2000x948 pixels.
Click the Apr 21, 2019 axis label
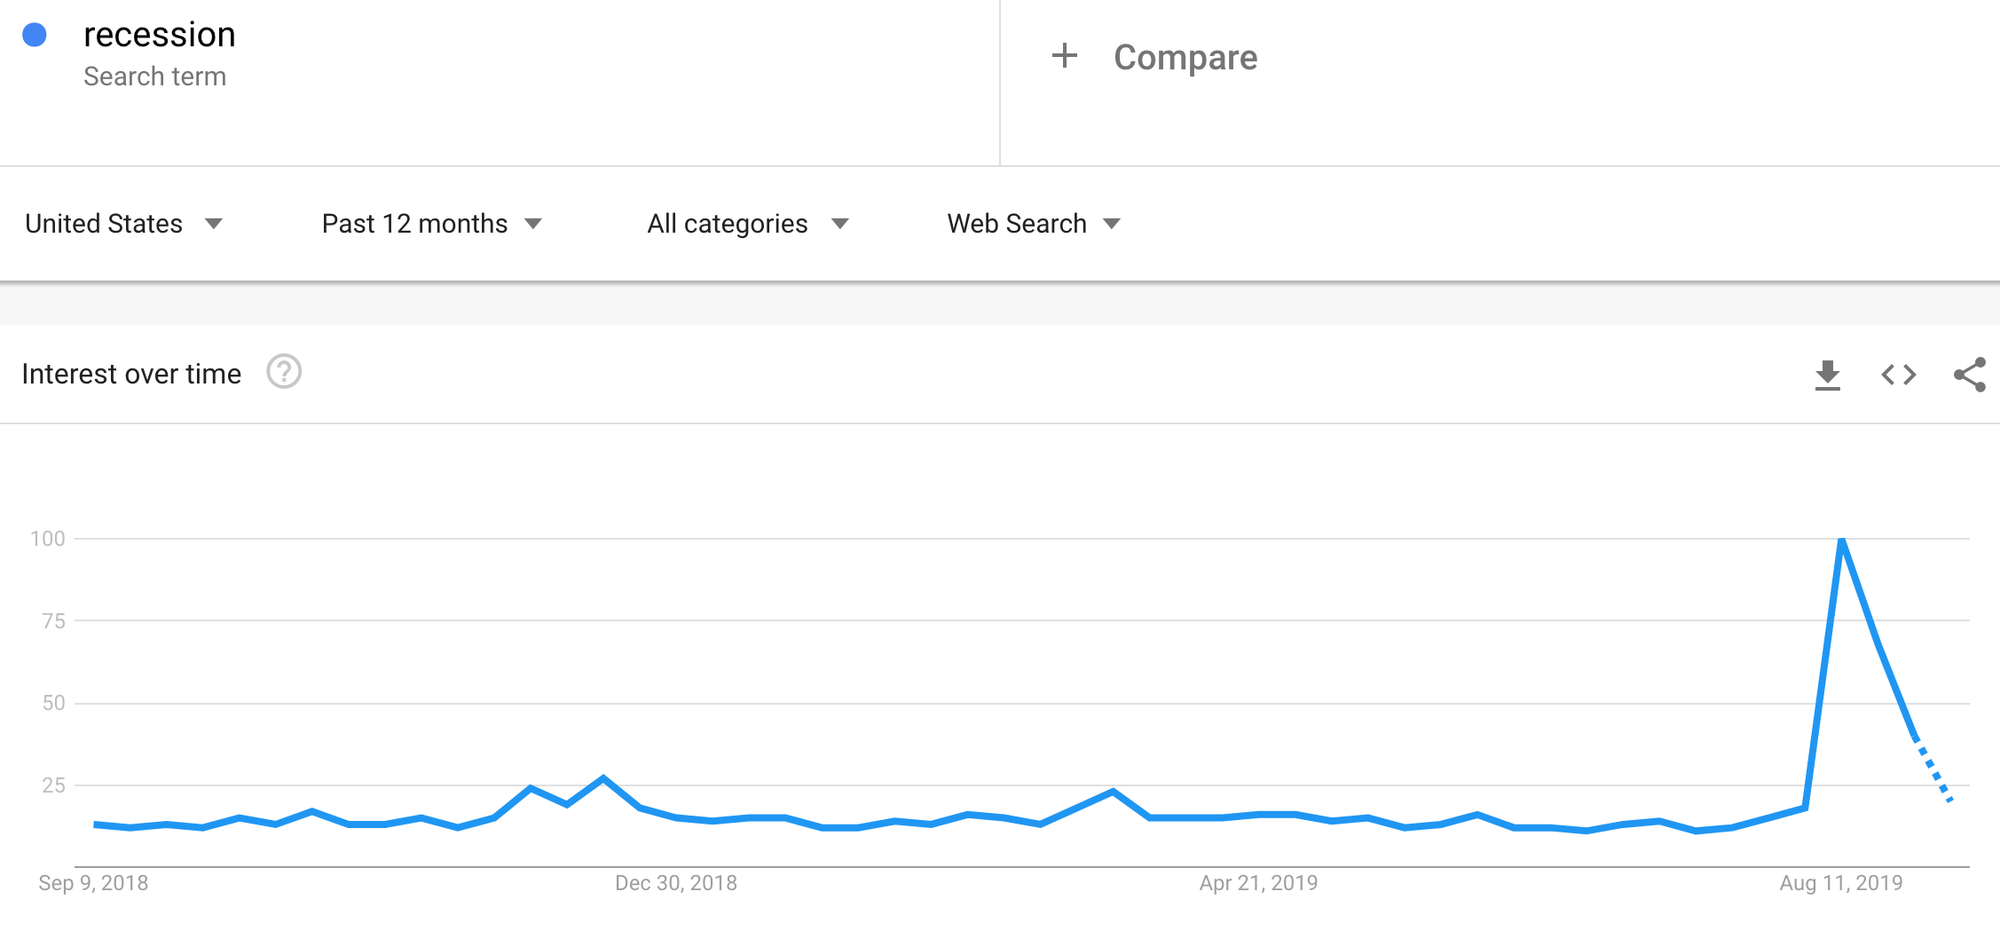point(1259,883)
